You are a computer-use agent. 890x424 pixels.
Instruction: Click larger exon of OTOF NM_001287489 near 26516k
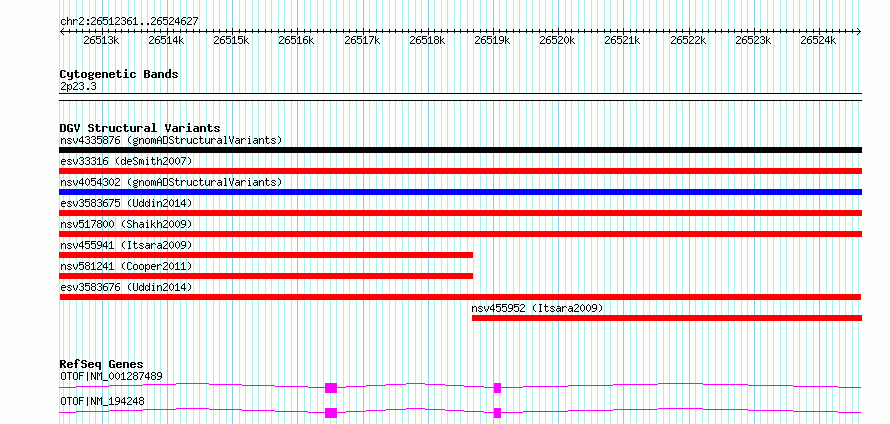click(331, 388)
